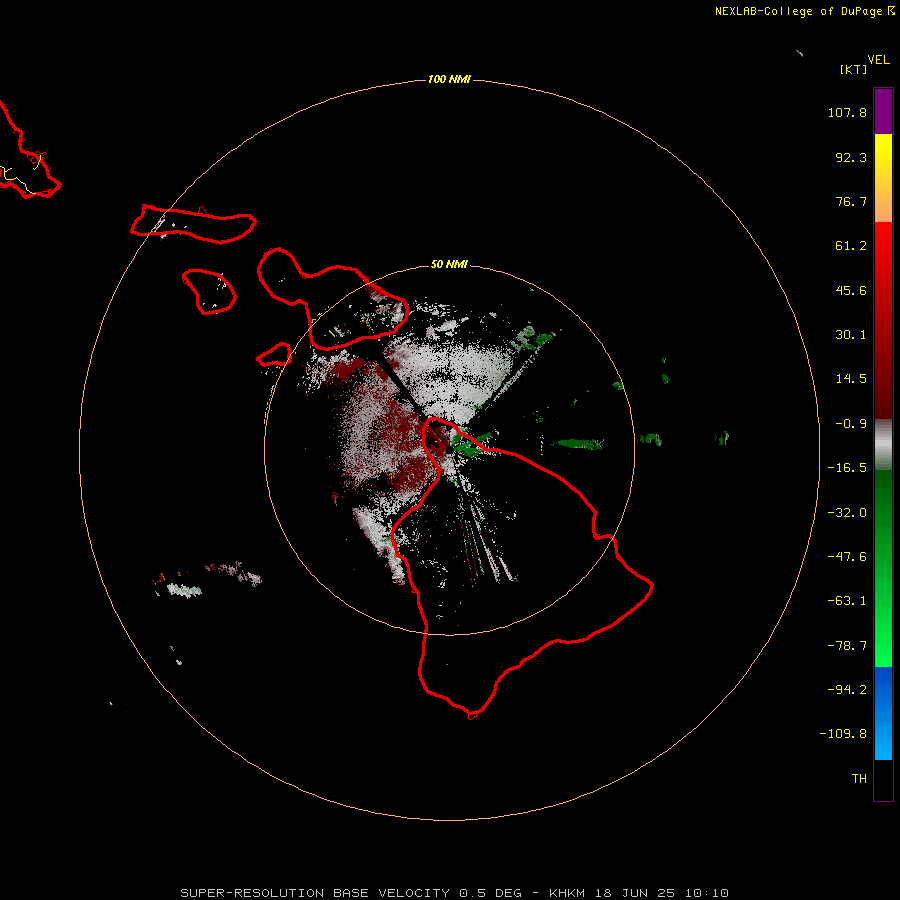Click the TH legend label
Screen dimensions: 900x900
point(859,778)
